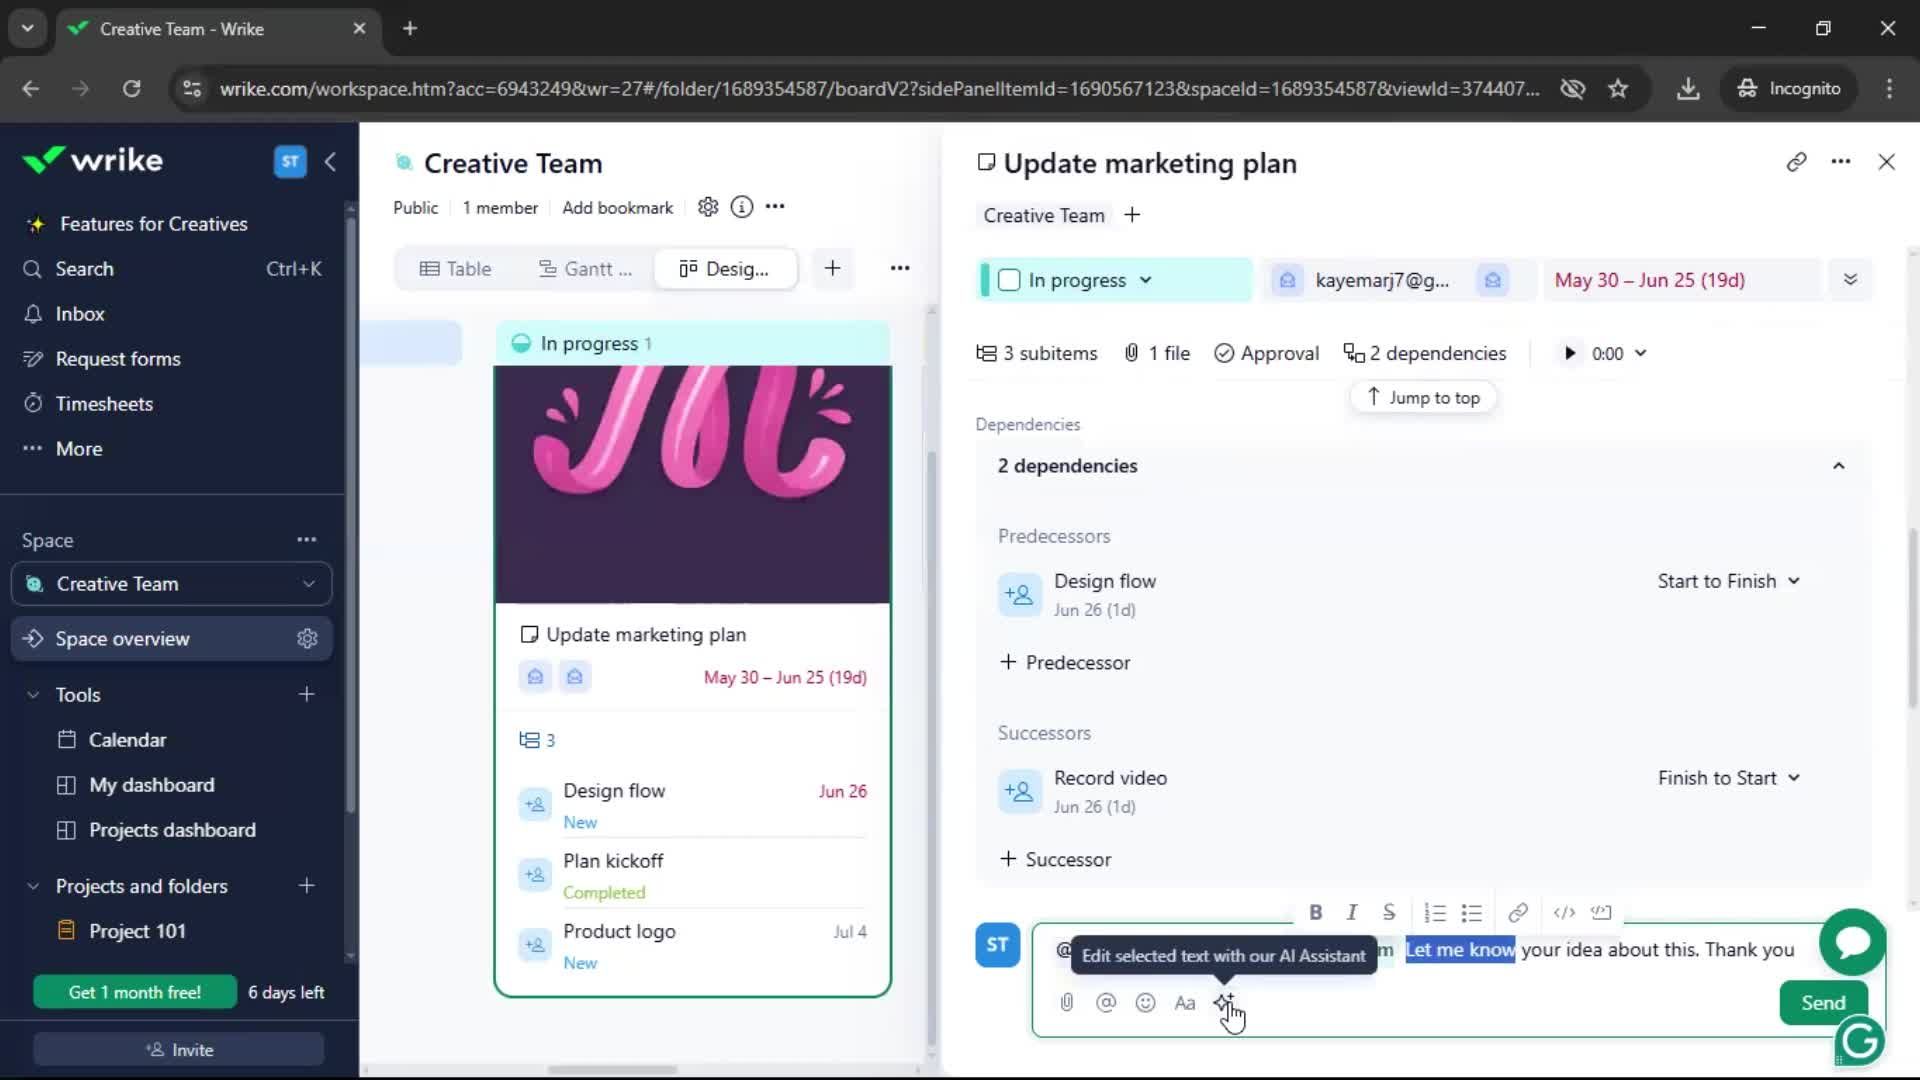
Task: Jump to the 2 dependencies section
Action: (1425, 353)
